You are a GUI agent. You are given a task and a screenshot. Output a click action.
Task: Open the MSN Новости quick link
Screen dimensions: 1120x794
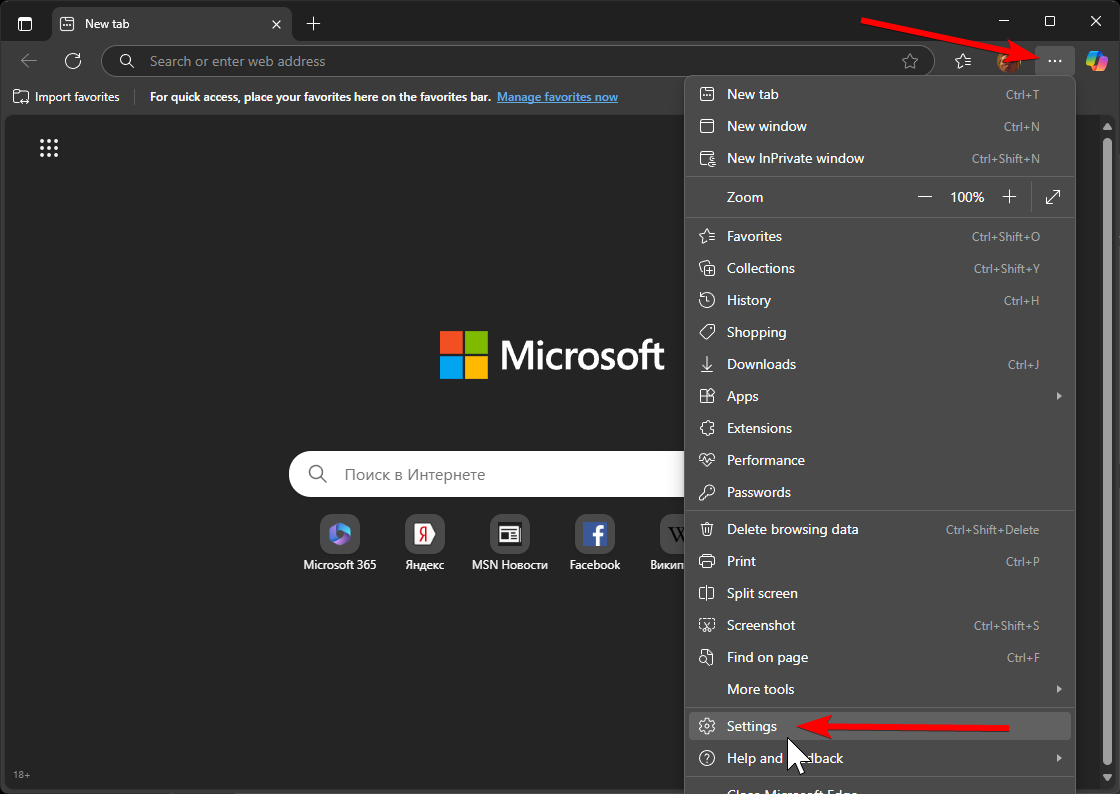click(509, 543)
